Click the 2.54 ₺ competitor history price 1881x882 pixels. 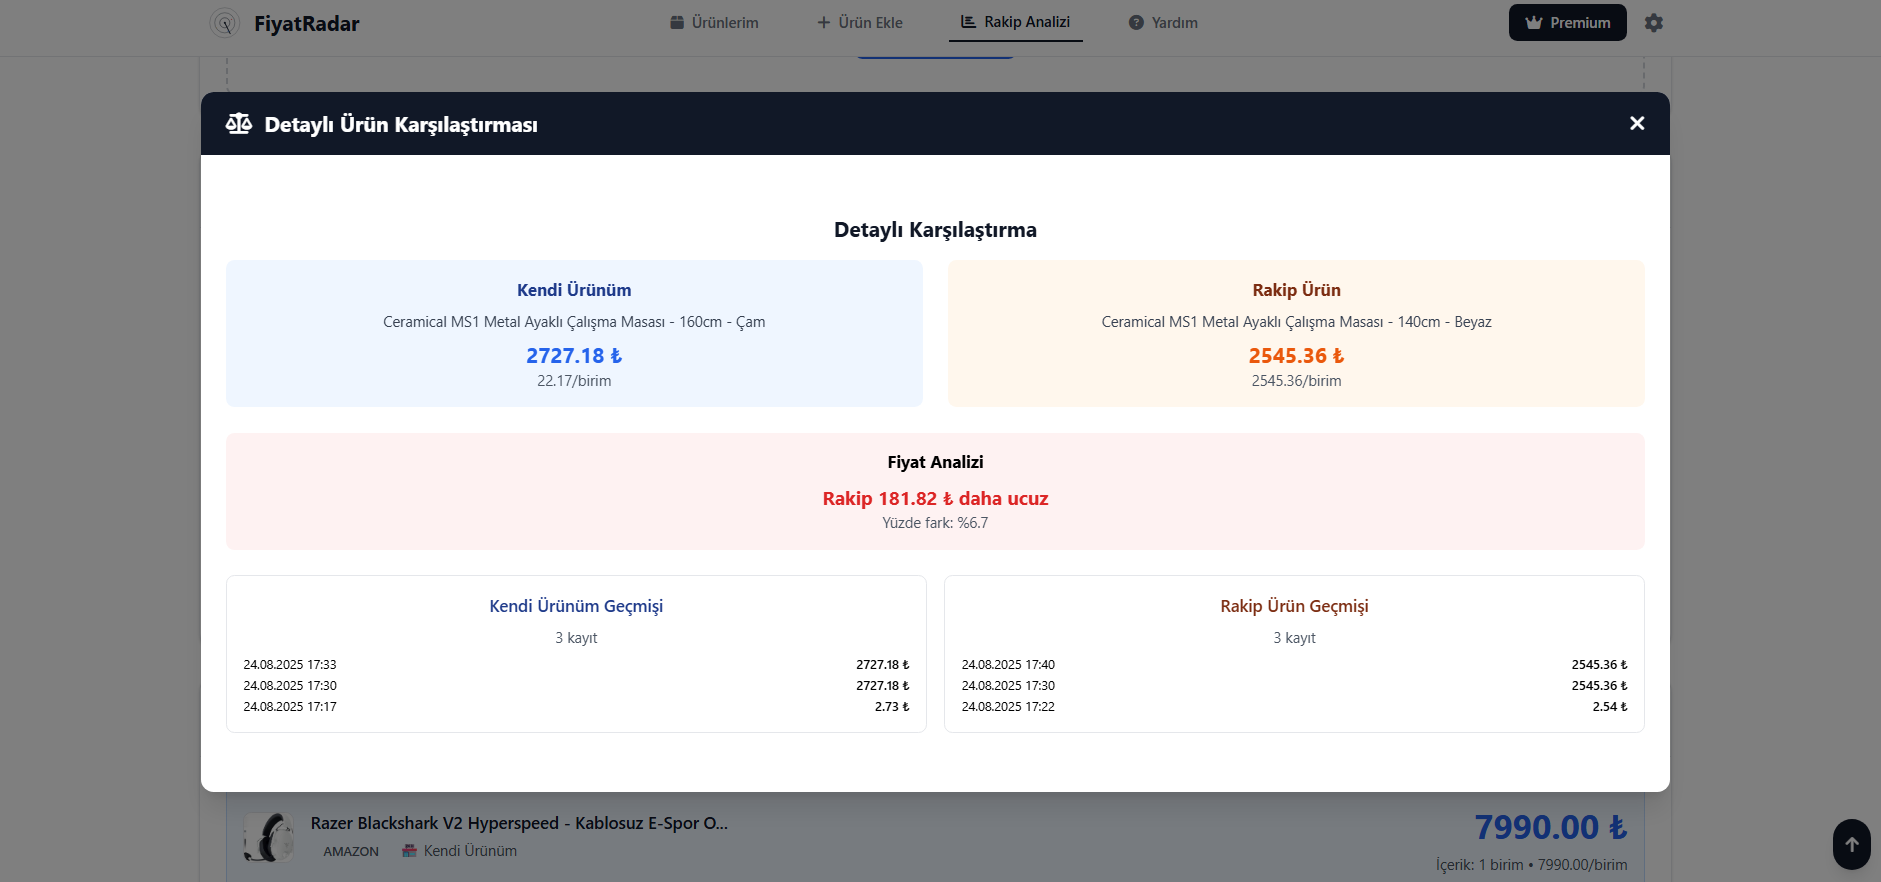click(1610, 707)
